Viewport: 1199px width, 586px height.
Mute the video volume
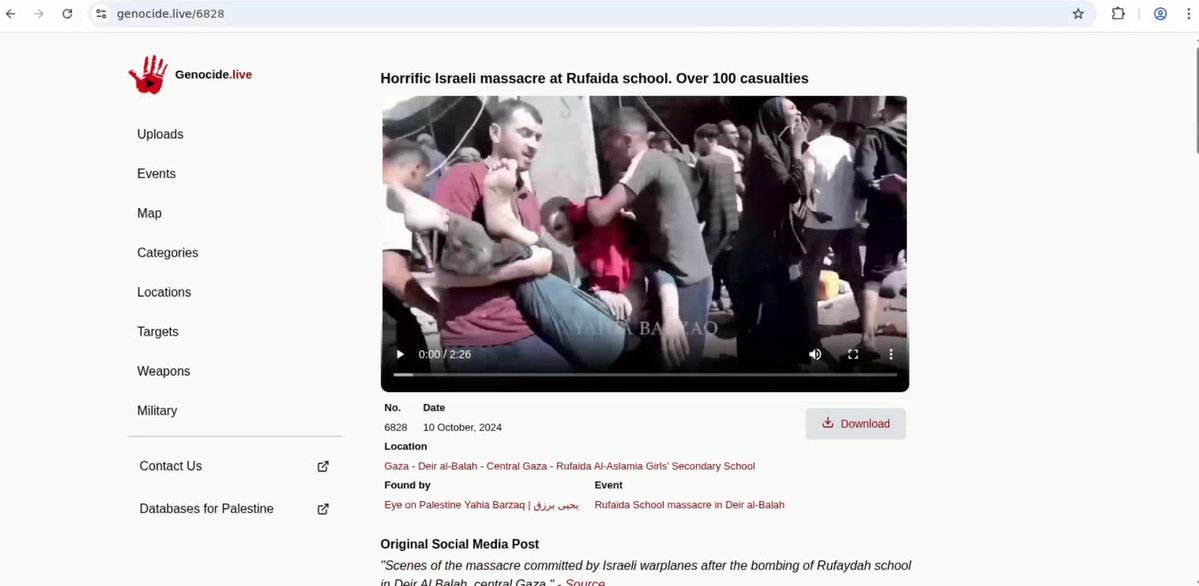815,354
